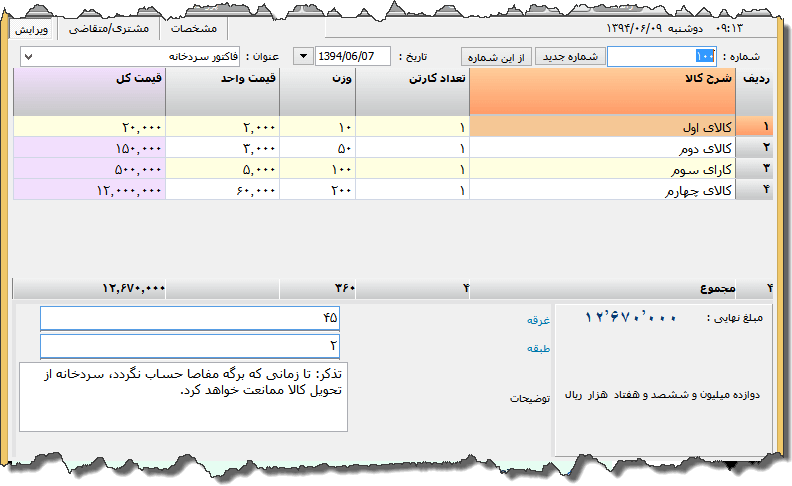
Task: Click the قیمت کل column header
Action: (89, 92)
